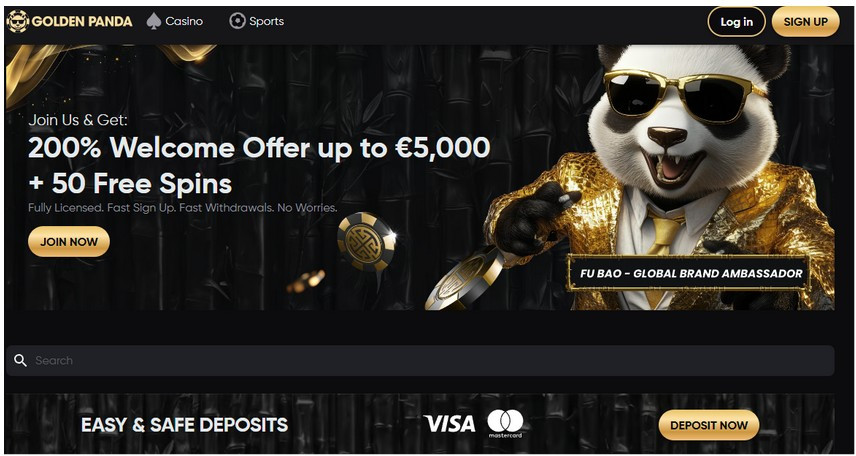This screenshot has height=456, width=856.
Task: Click the spade icon beside Casino
Action: (x=154, y=21)
